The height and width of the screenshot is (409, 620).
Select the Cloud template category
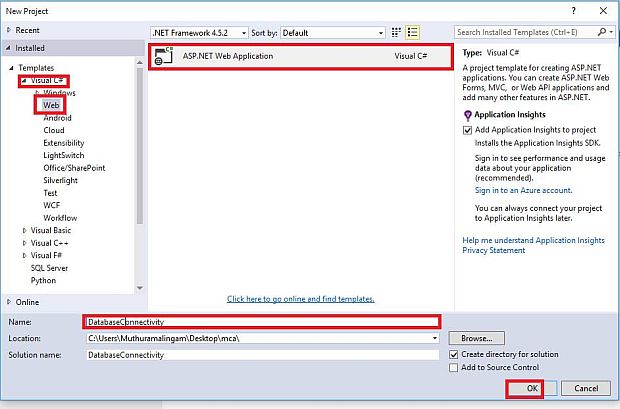point(54,130)
